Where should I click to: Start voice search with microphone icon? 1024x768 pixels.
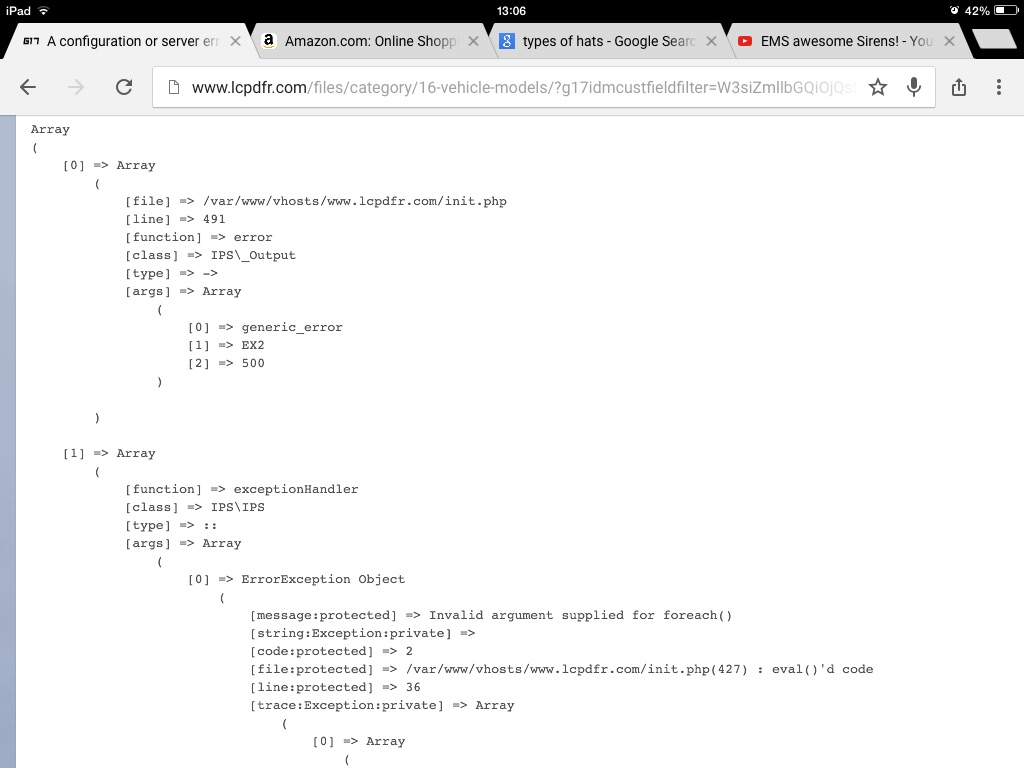point(914,87)
